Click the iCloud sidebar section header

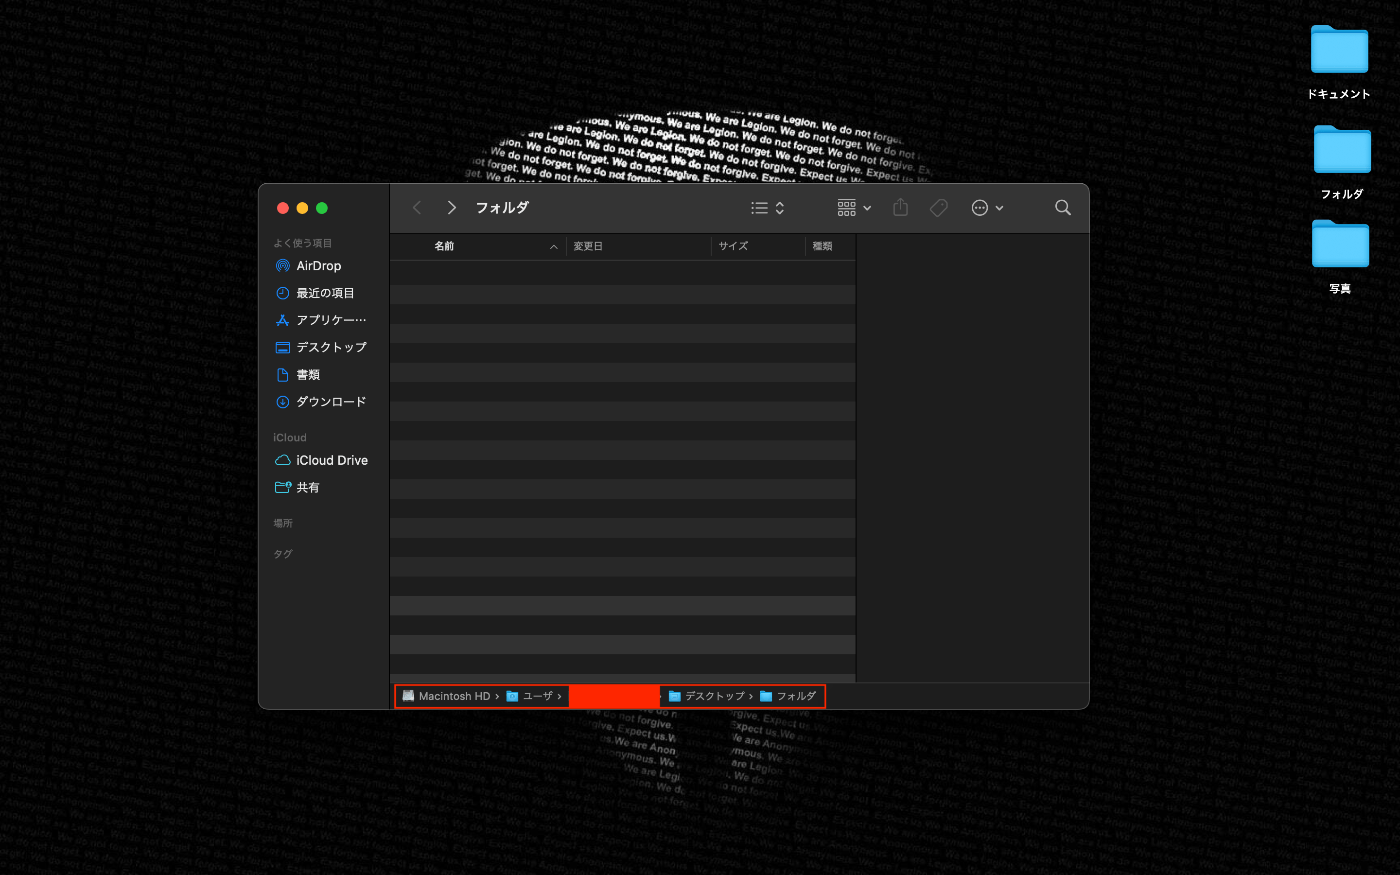pos(290,438)
